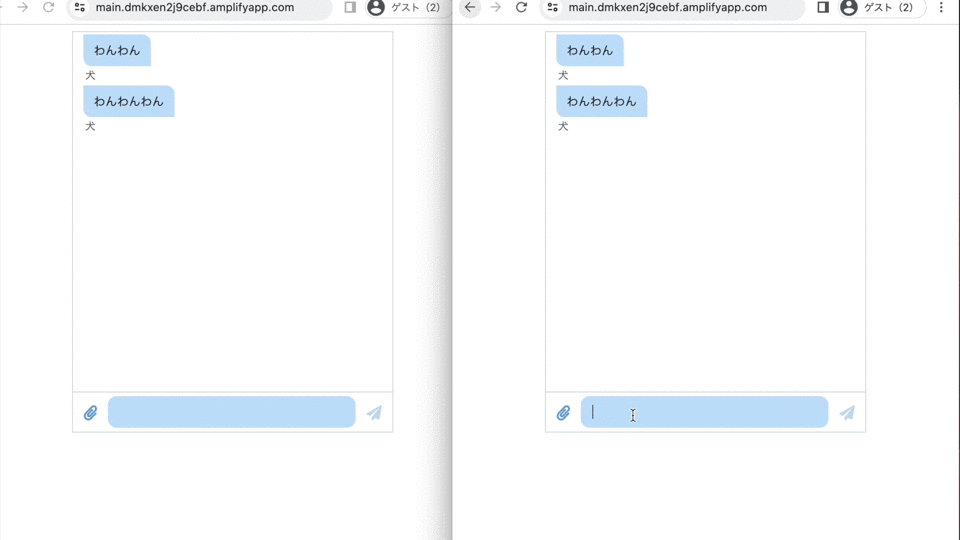This screenshot has width=960, height=540.
Task: Toggle side panel icon in right browser
Action: tap(823, 7)
